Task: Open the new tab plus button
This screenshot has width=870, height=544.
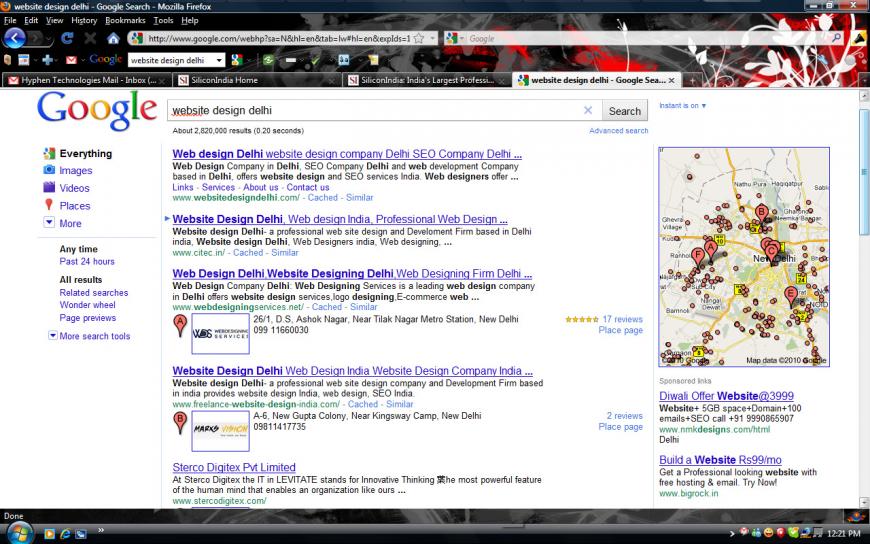Action: pos(691,80)
